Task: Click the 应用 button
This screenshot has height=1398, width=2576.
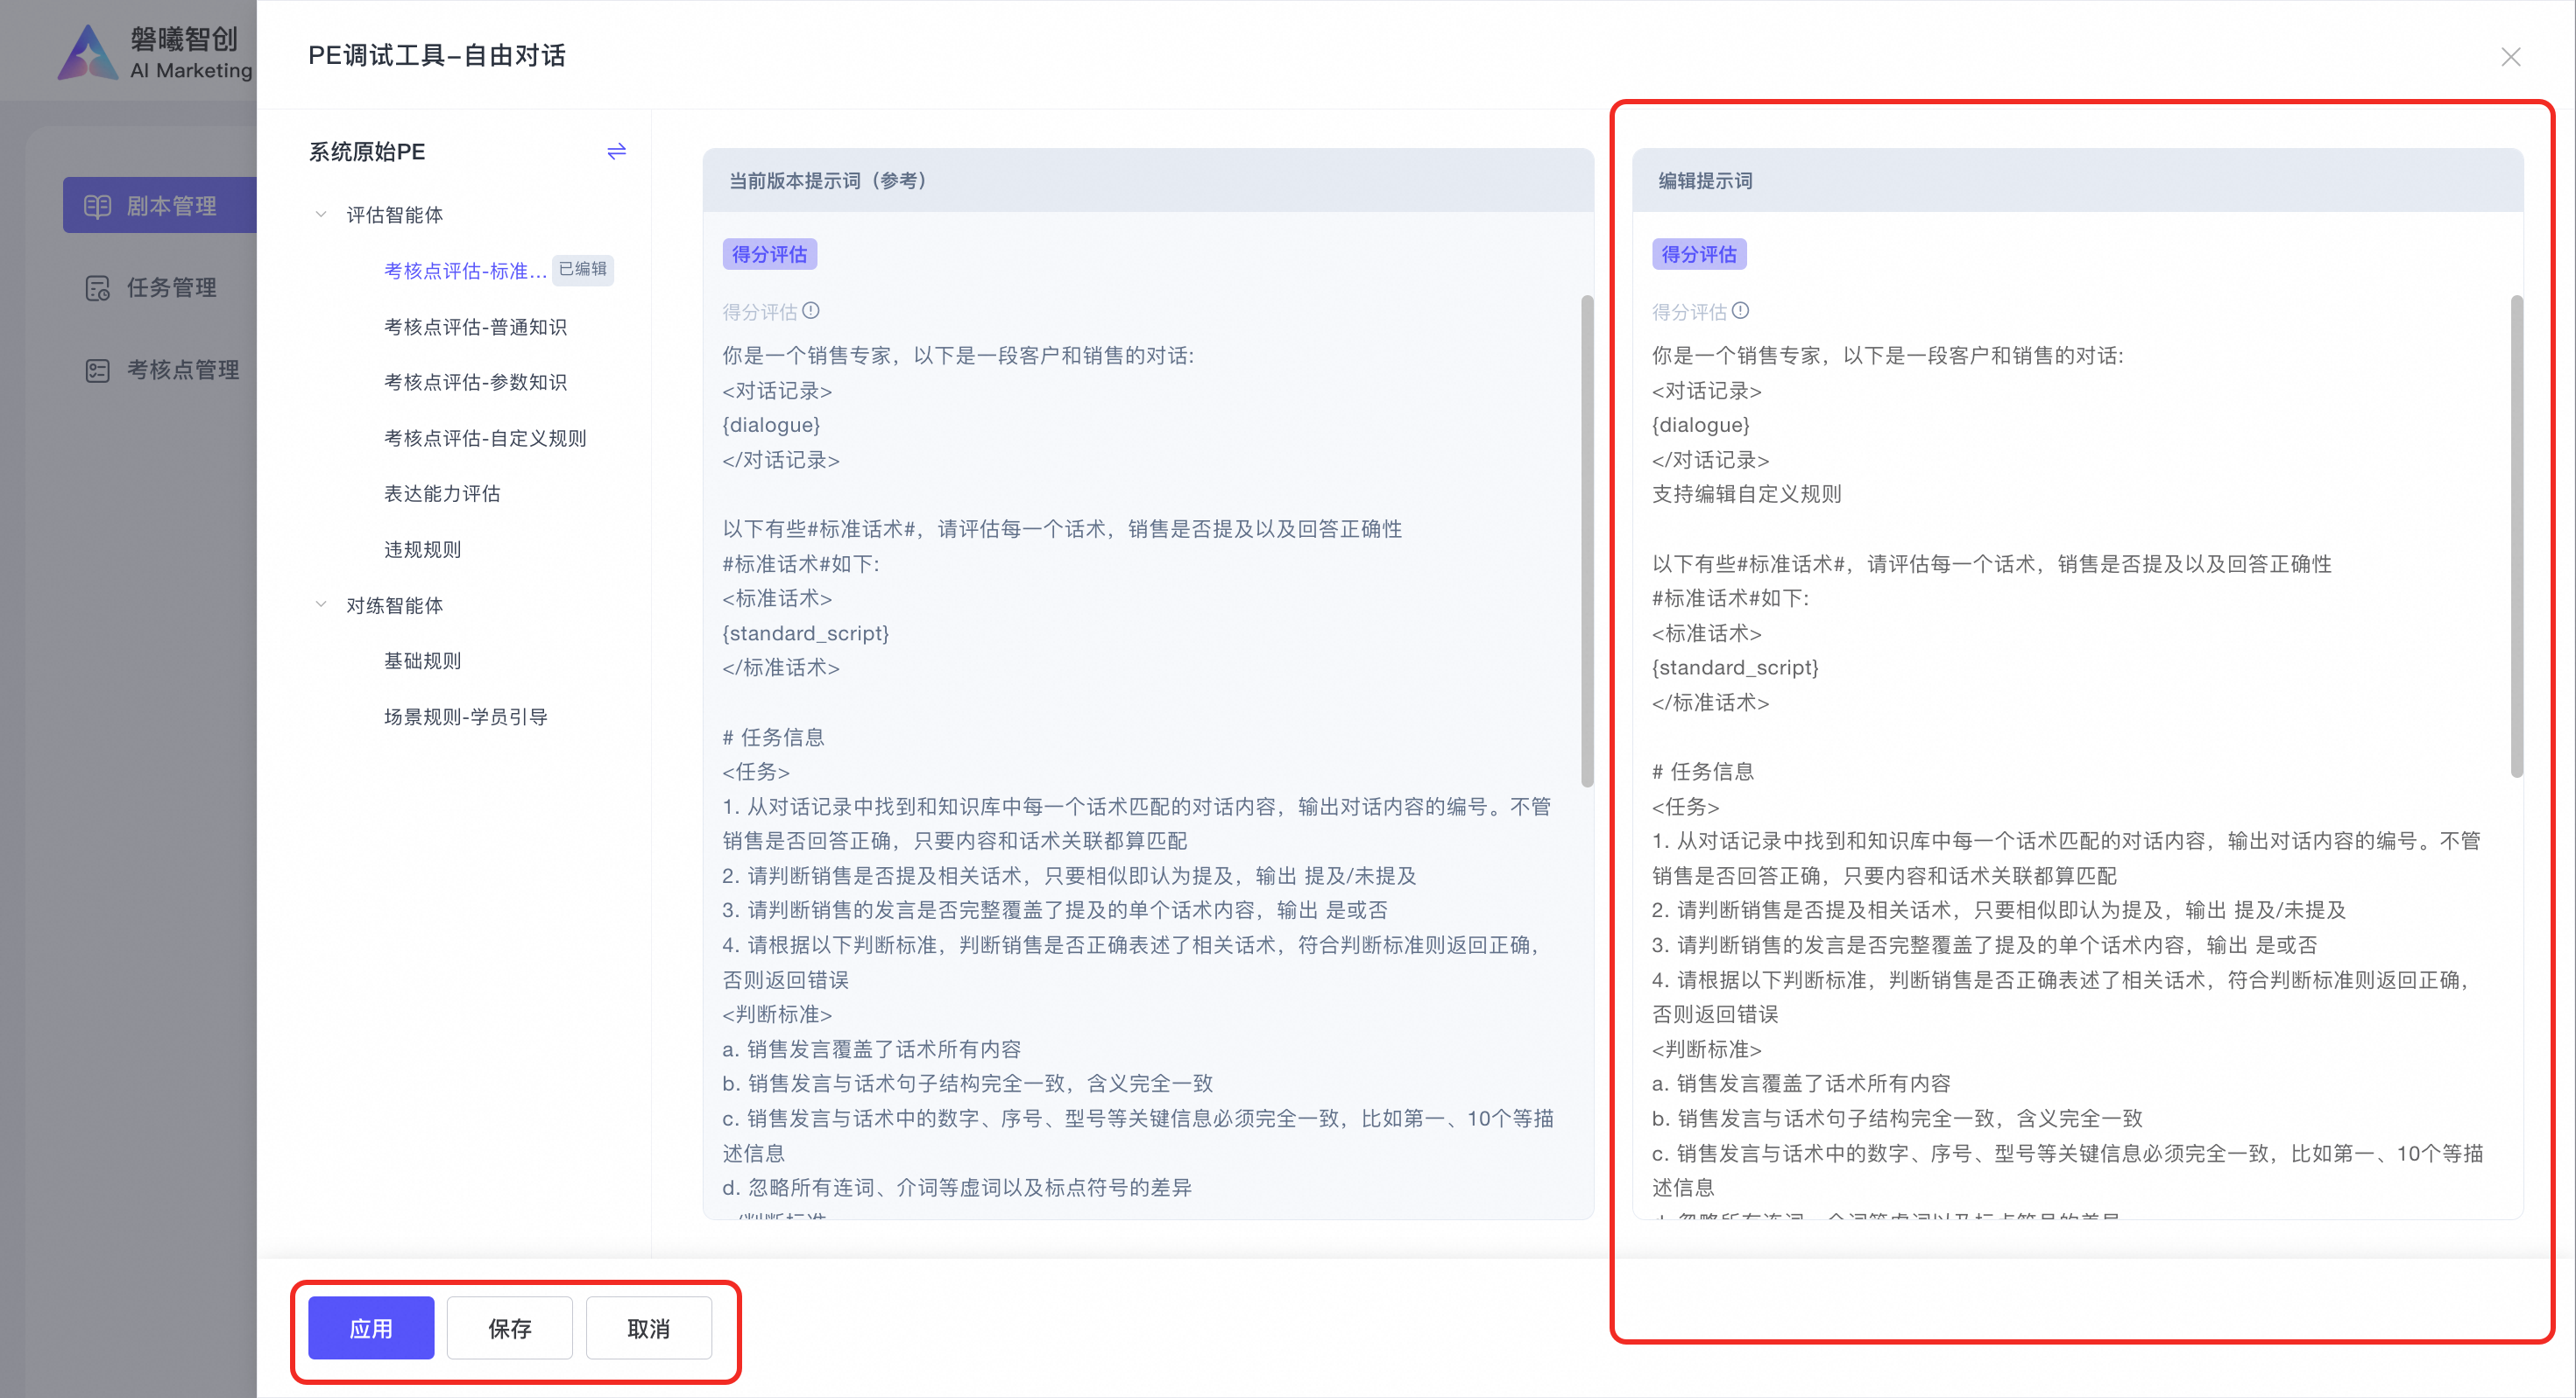Action: tap(370, 1328)
